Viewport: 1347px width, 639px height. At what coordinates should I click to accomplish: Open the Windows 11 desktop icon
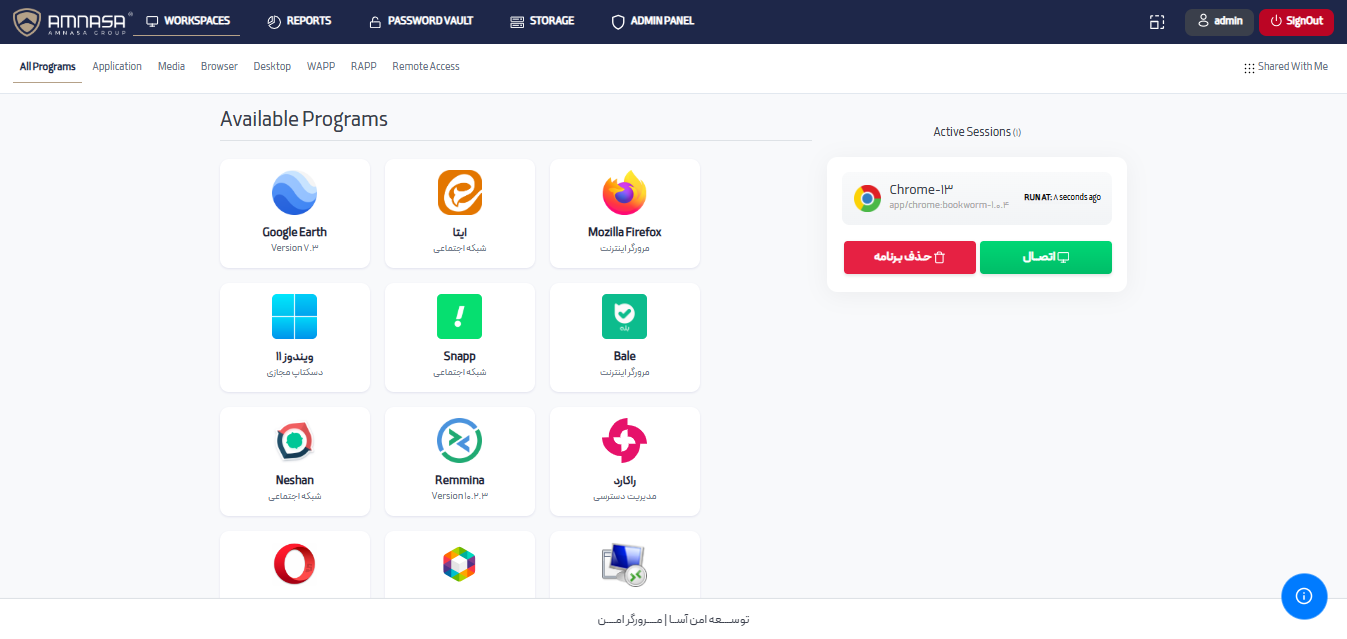(294, 317)
